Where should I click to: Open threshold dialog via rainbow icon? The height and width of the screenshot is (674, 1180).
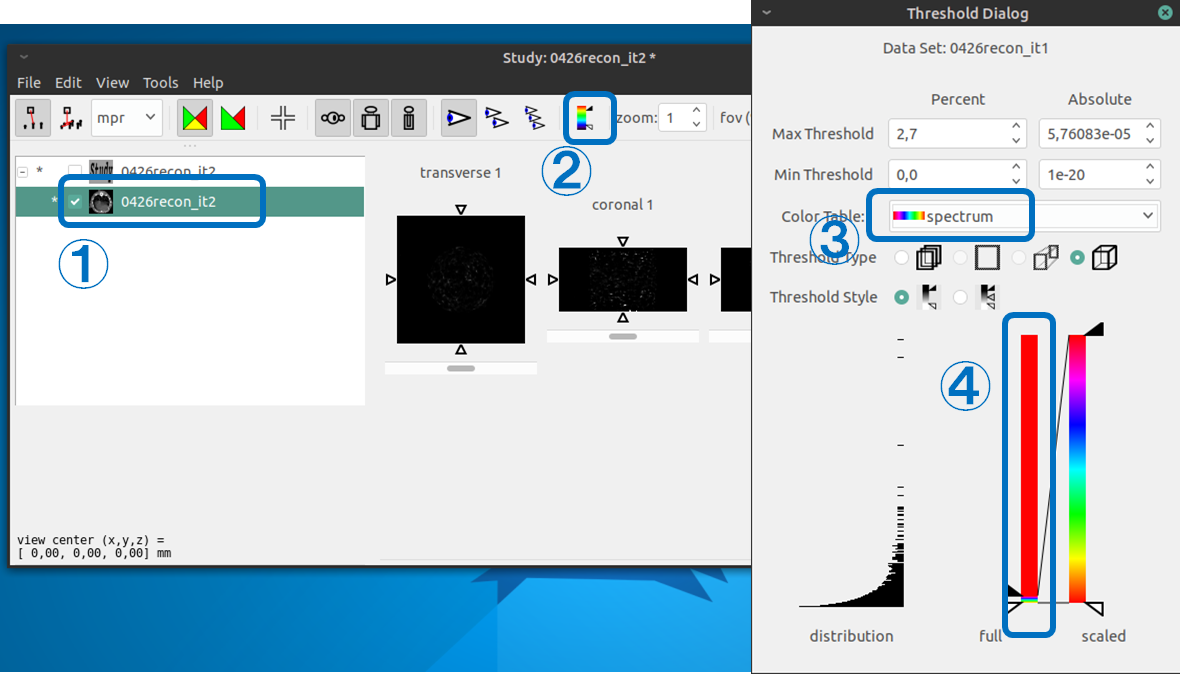point(585,118)
